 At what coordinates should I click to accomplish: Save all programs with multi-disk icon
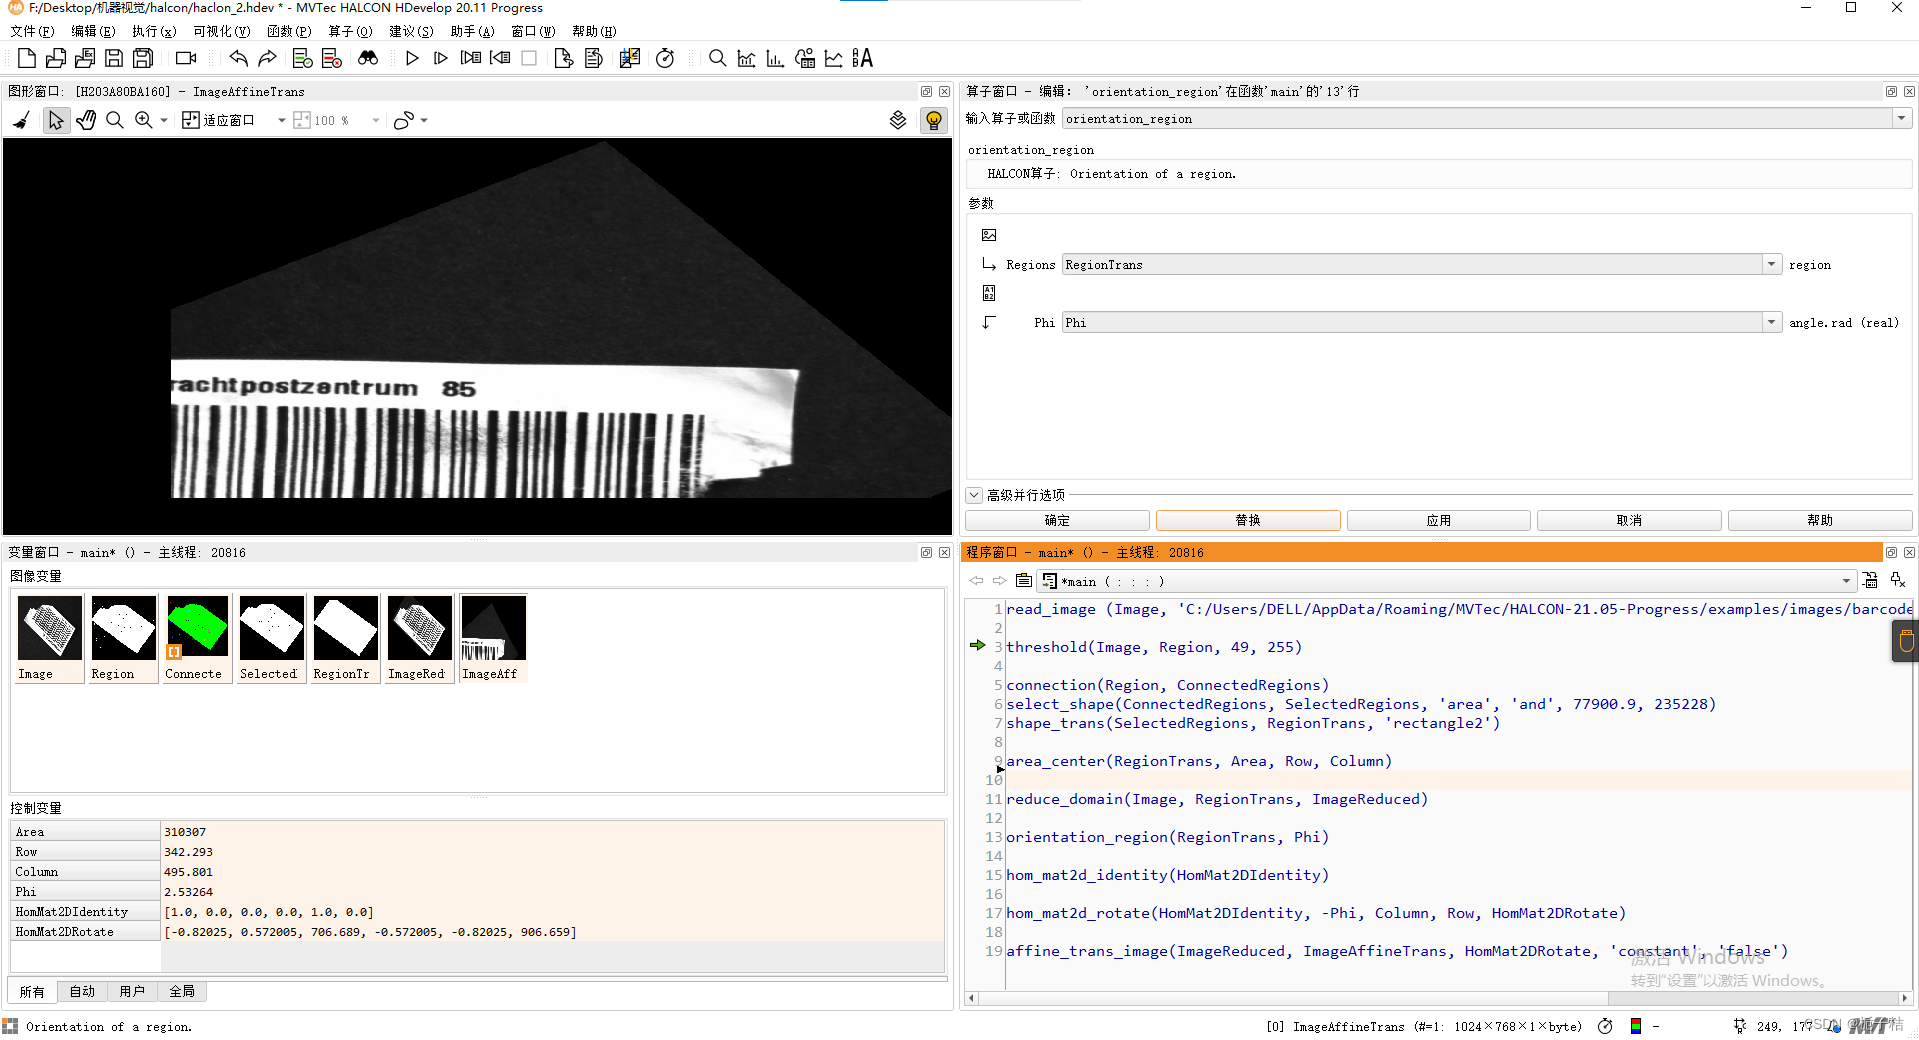coord(143,58)
